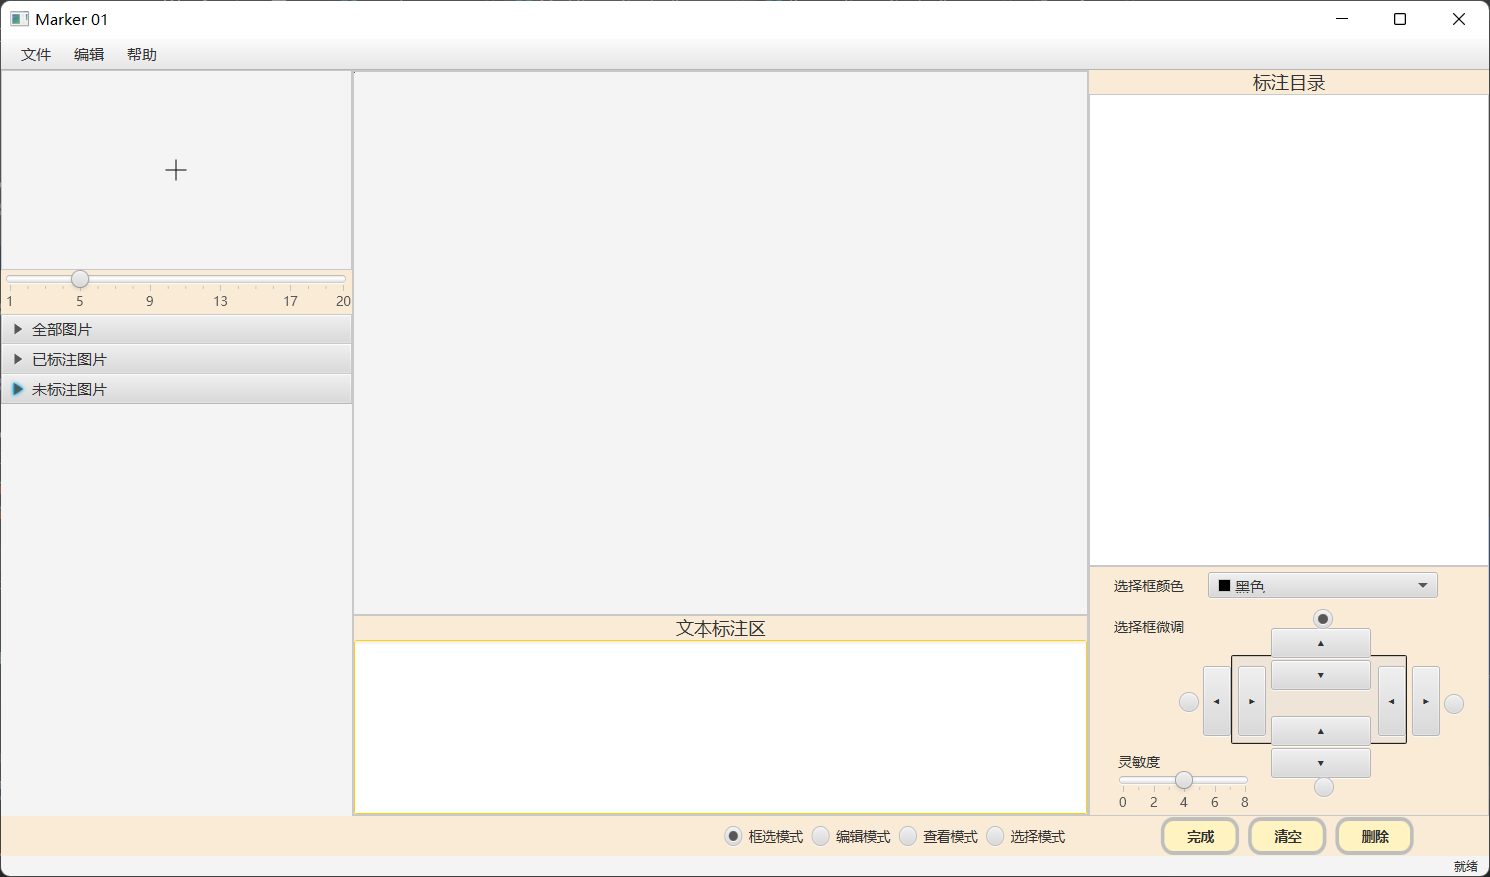Select the radio button right of the fine-tune box
This screenshot has width=1490, height=877.
[1454, 704]
